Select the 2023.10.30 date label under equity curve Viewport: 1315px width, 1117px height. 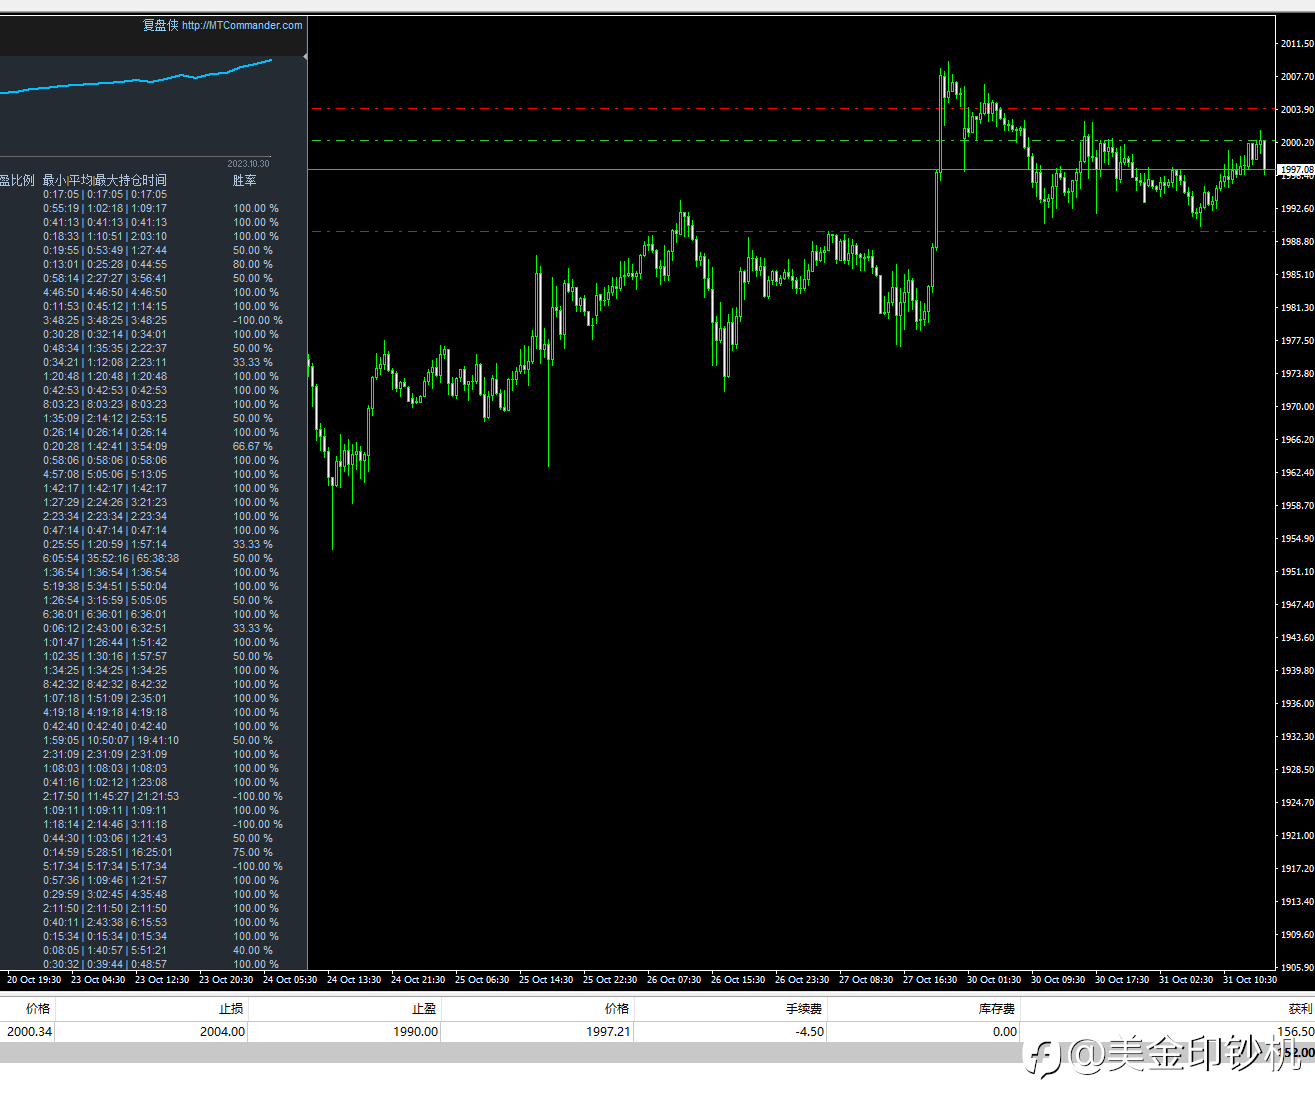[x=248, y=163]
